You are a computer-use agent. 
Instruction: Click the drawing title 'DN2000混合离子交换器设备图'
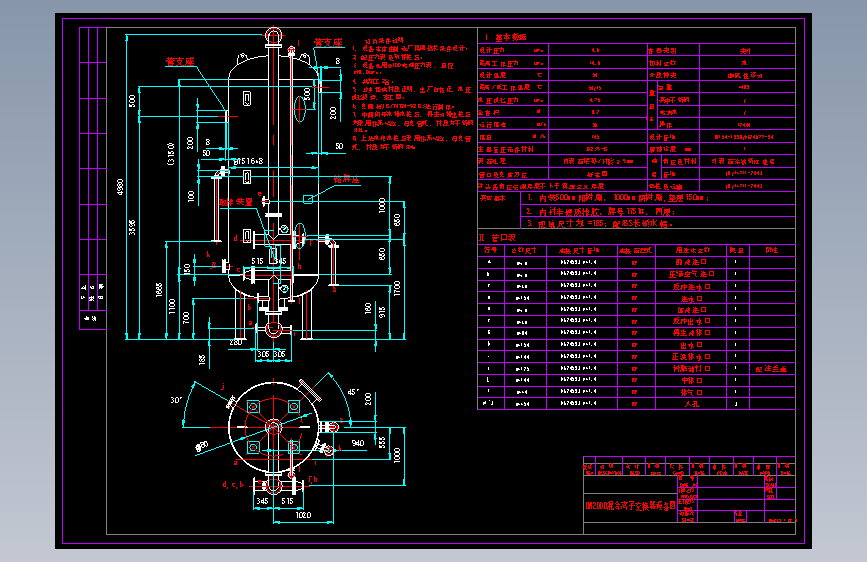click(631, 506)
